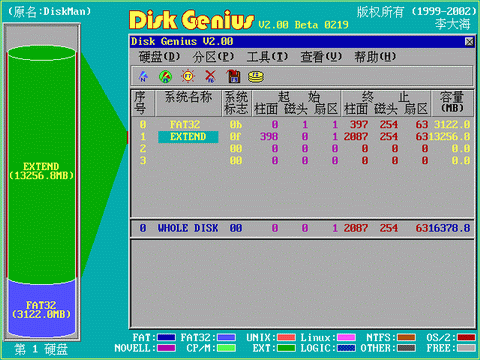Click the LOGIC legend patterned blue swatch
This screenshot has width=480, height=360.
pos(346,348)
